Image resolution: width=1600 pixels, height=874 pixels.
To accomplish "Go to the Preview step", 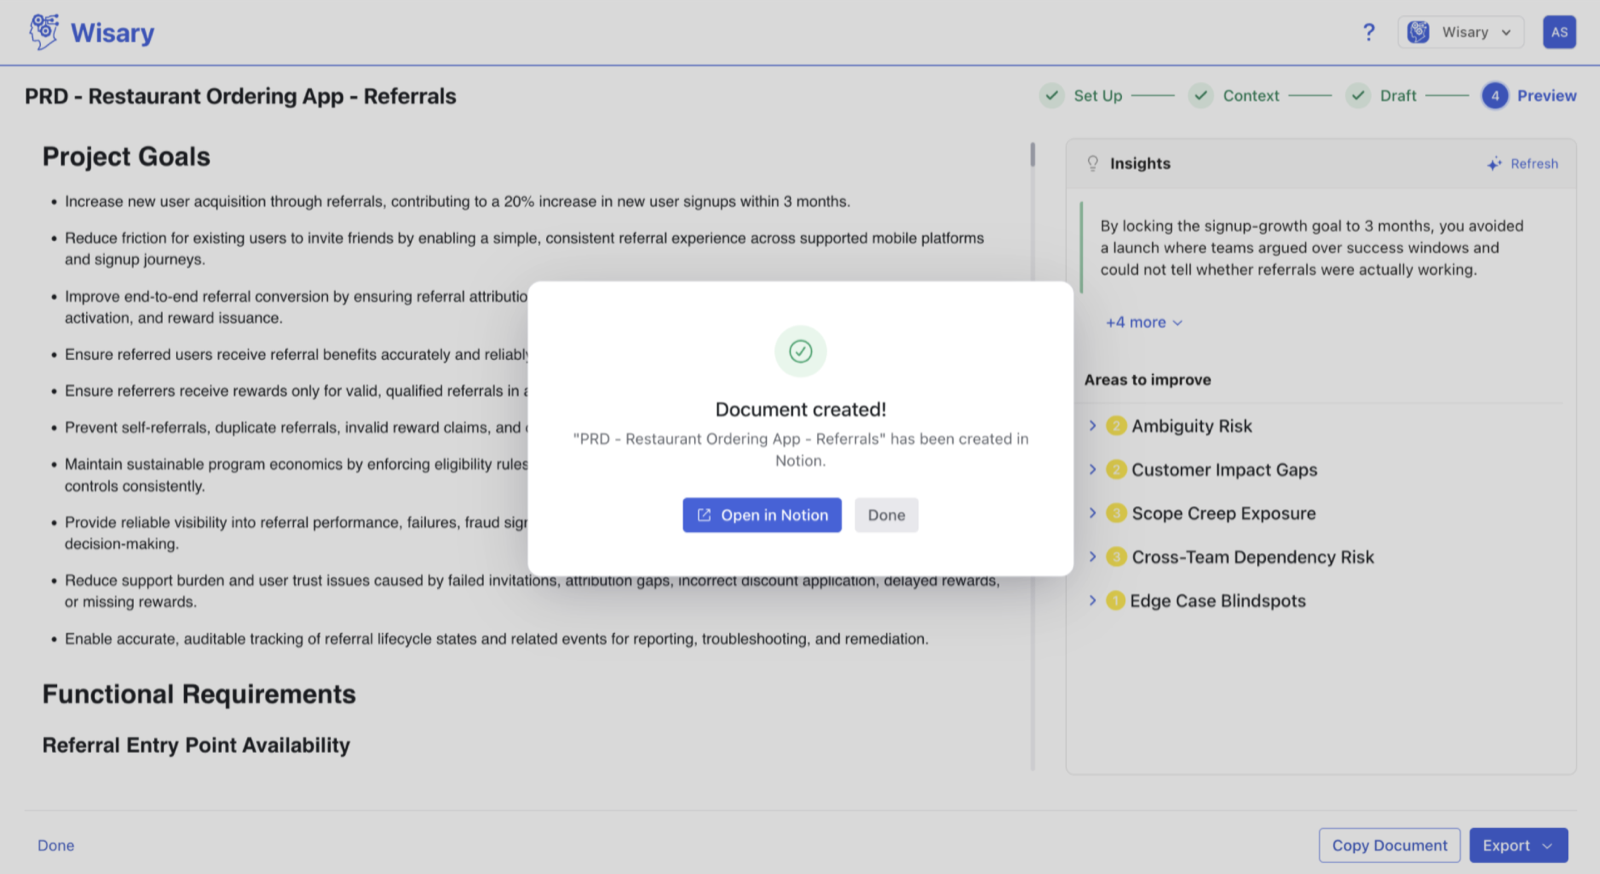I will 1547,96.
